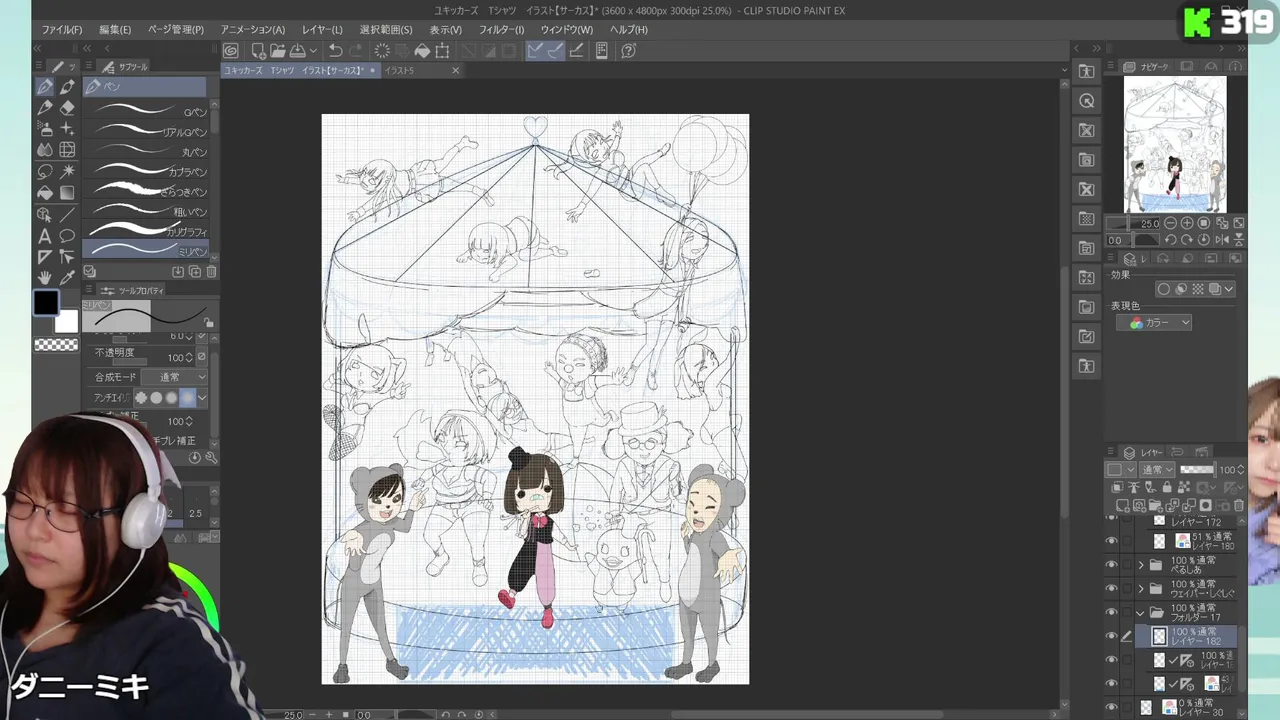Click the Open file folder icon
This screenshot has width=1280, height=720.
277,51
